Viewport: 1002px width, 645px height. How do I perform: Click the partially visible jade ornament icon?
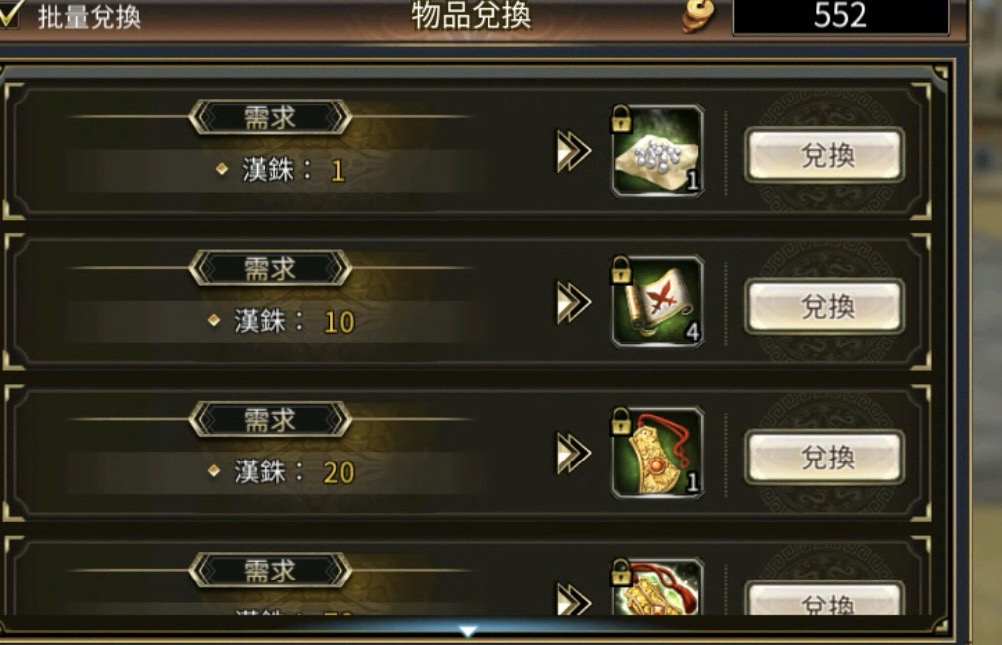pyautogui.click(x=658, y=587)
